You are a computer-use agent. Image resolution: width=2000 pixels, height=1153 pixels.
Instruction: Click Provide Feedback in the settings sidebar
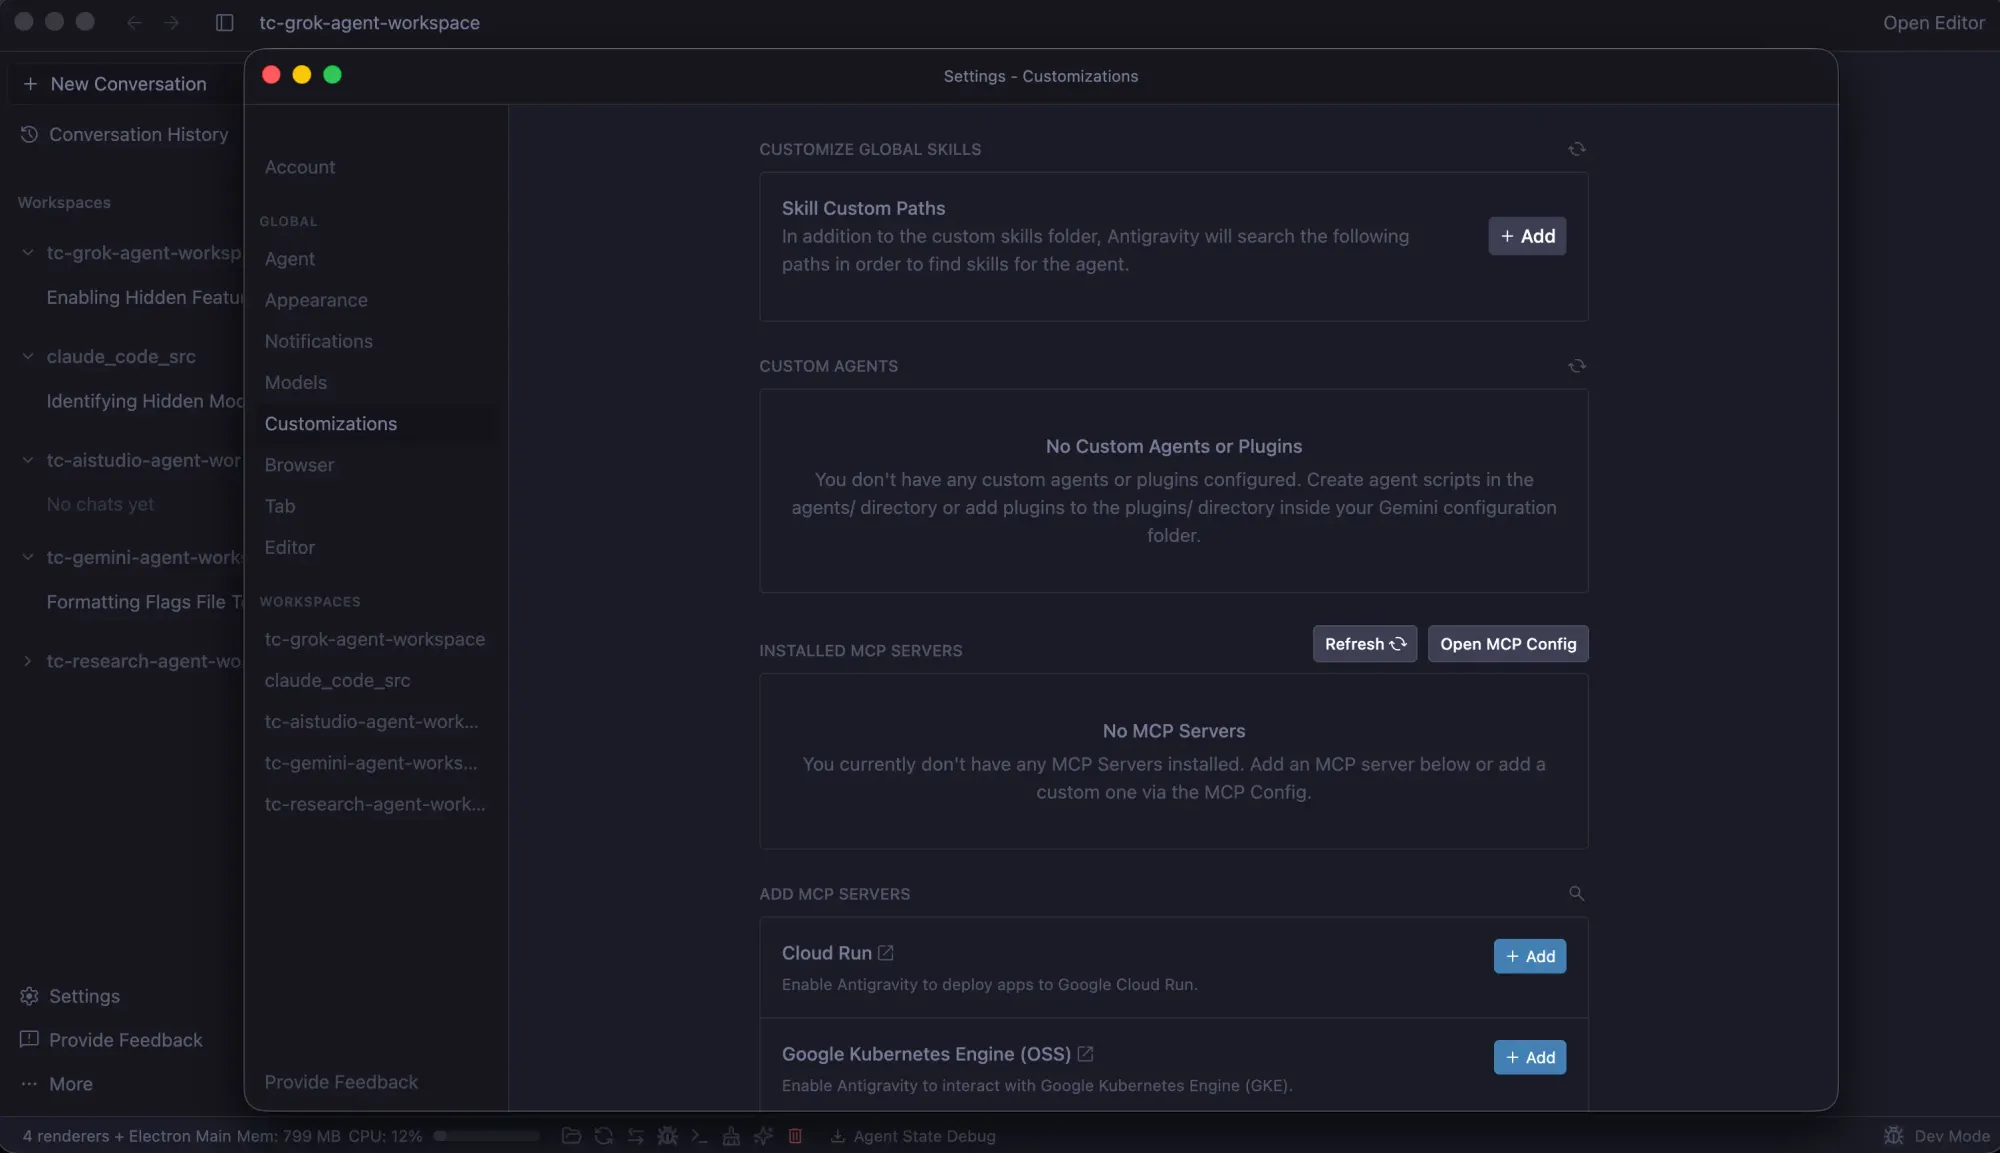click(x=341, y=1082)
